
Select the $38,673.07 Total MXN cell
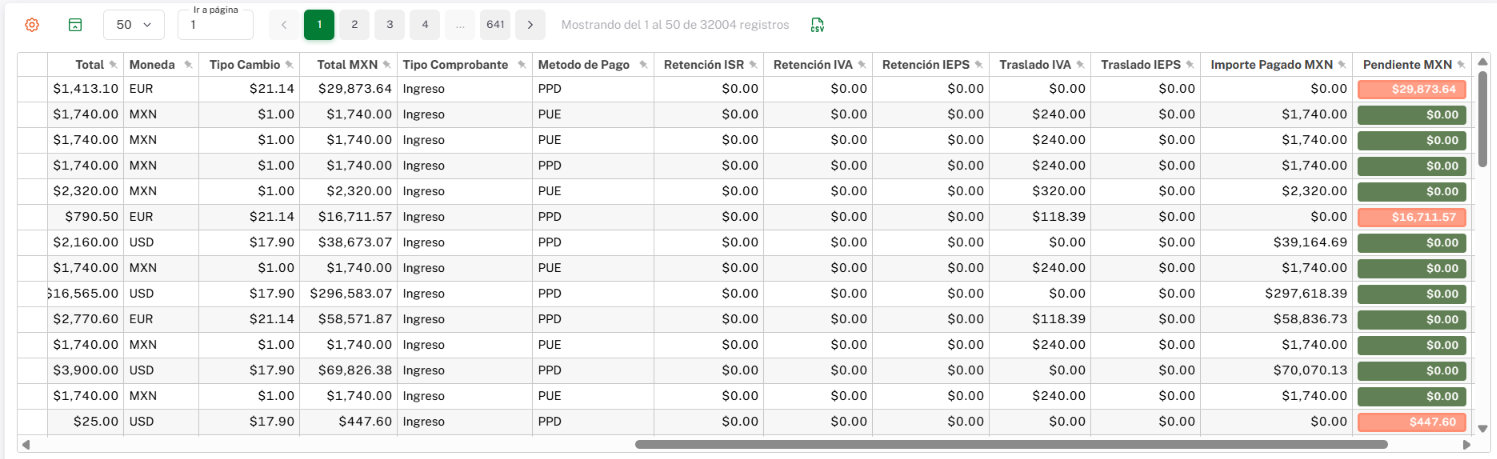[348, 243]
